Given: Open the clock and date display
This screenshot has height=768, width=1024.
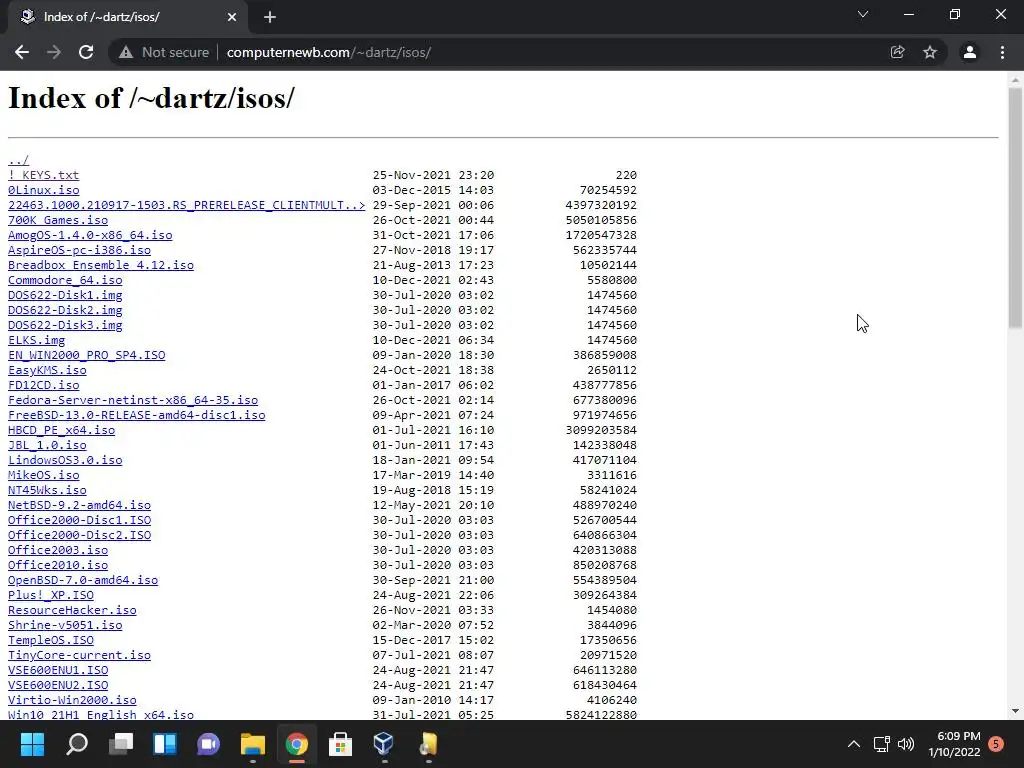Looking at the screenshot, I should (x=954, y=744).
